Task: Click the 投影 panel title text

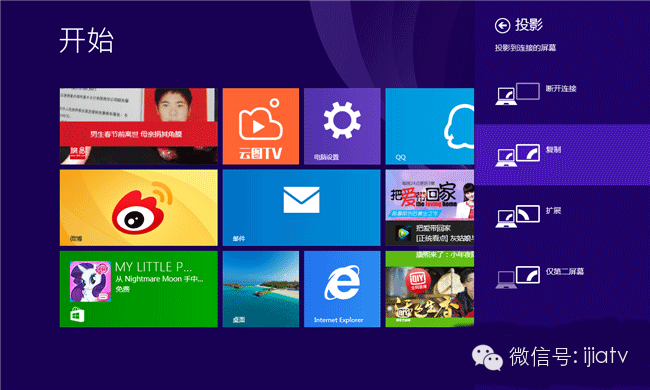Action: click(529, 25)
